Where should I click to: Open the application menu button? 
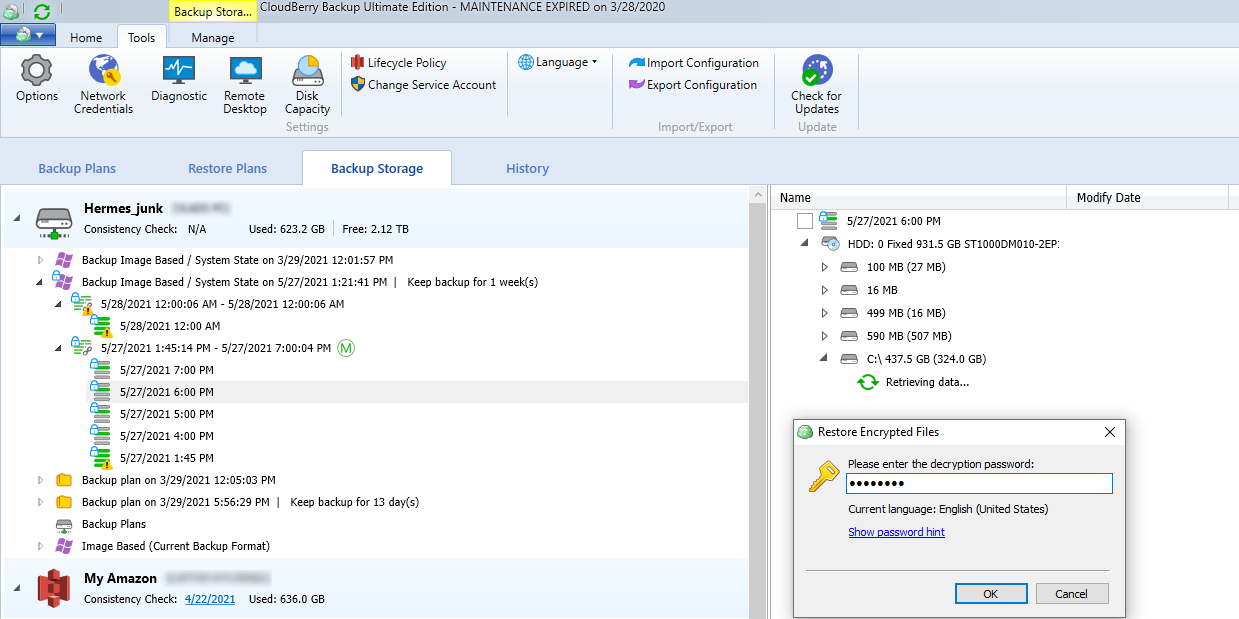(x=28, y=36)
